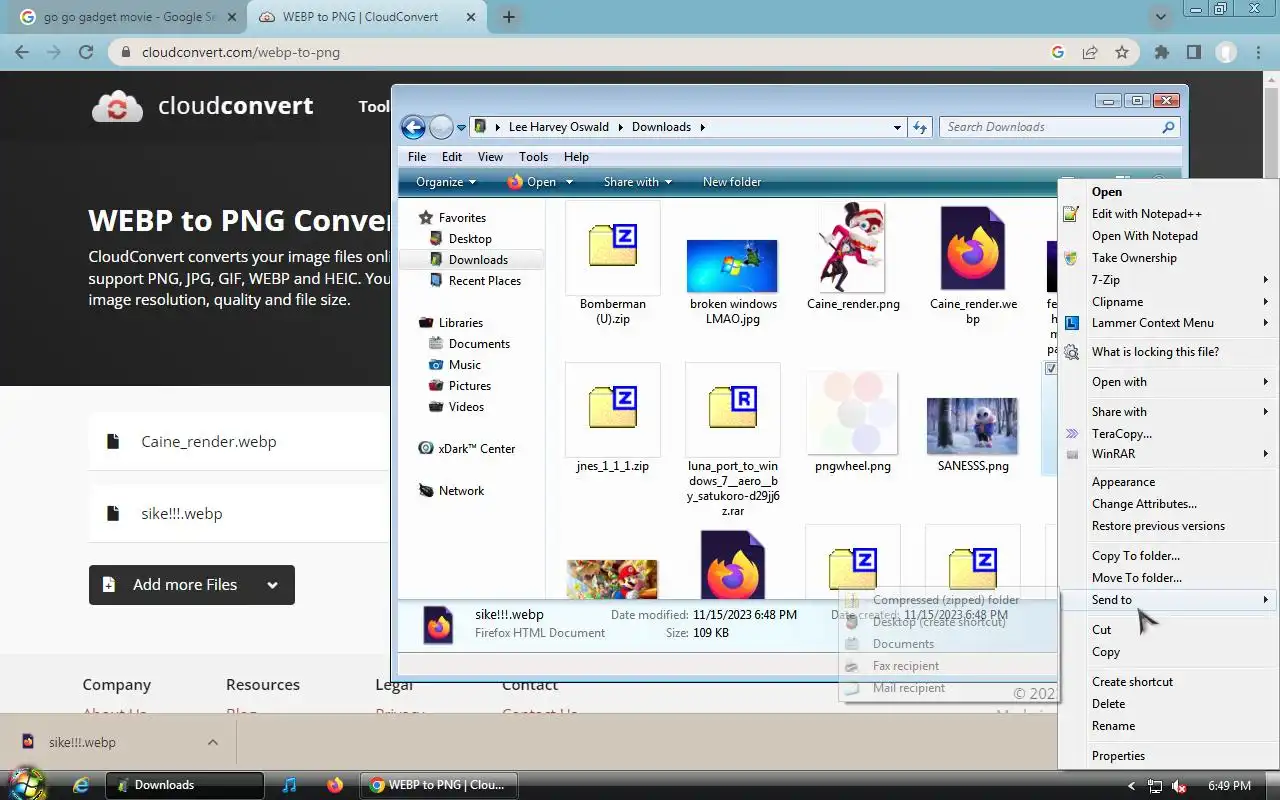
Task: Open a new Chrome tab
Action: click(x=509, y=17)
